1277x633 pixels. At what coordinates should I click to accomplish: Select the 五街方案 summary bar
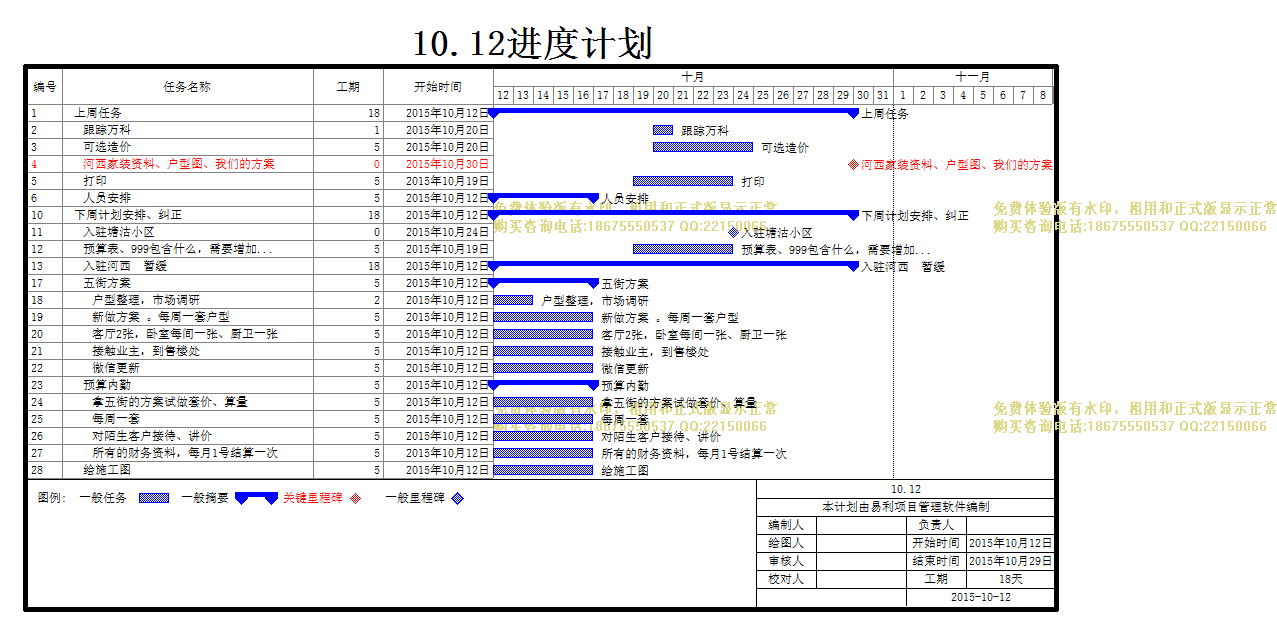tap(543, 283)
